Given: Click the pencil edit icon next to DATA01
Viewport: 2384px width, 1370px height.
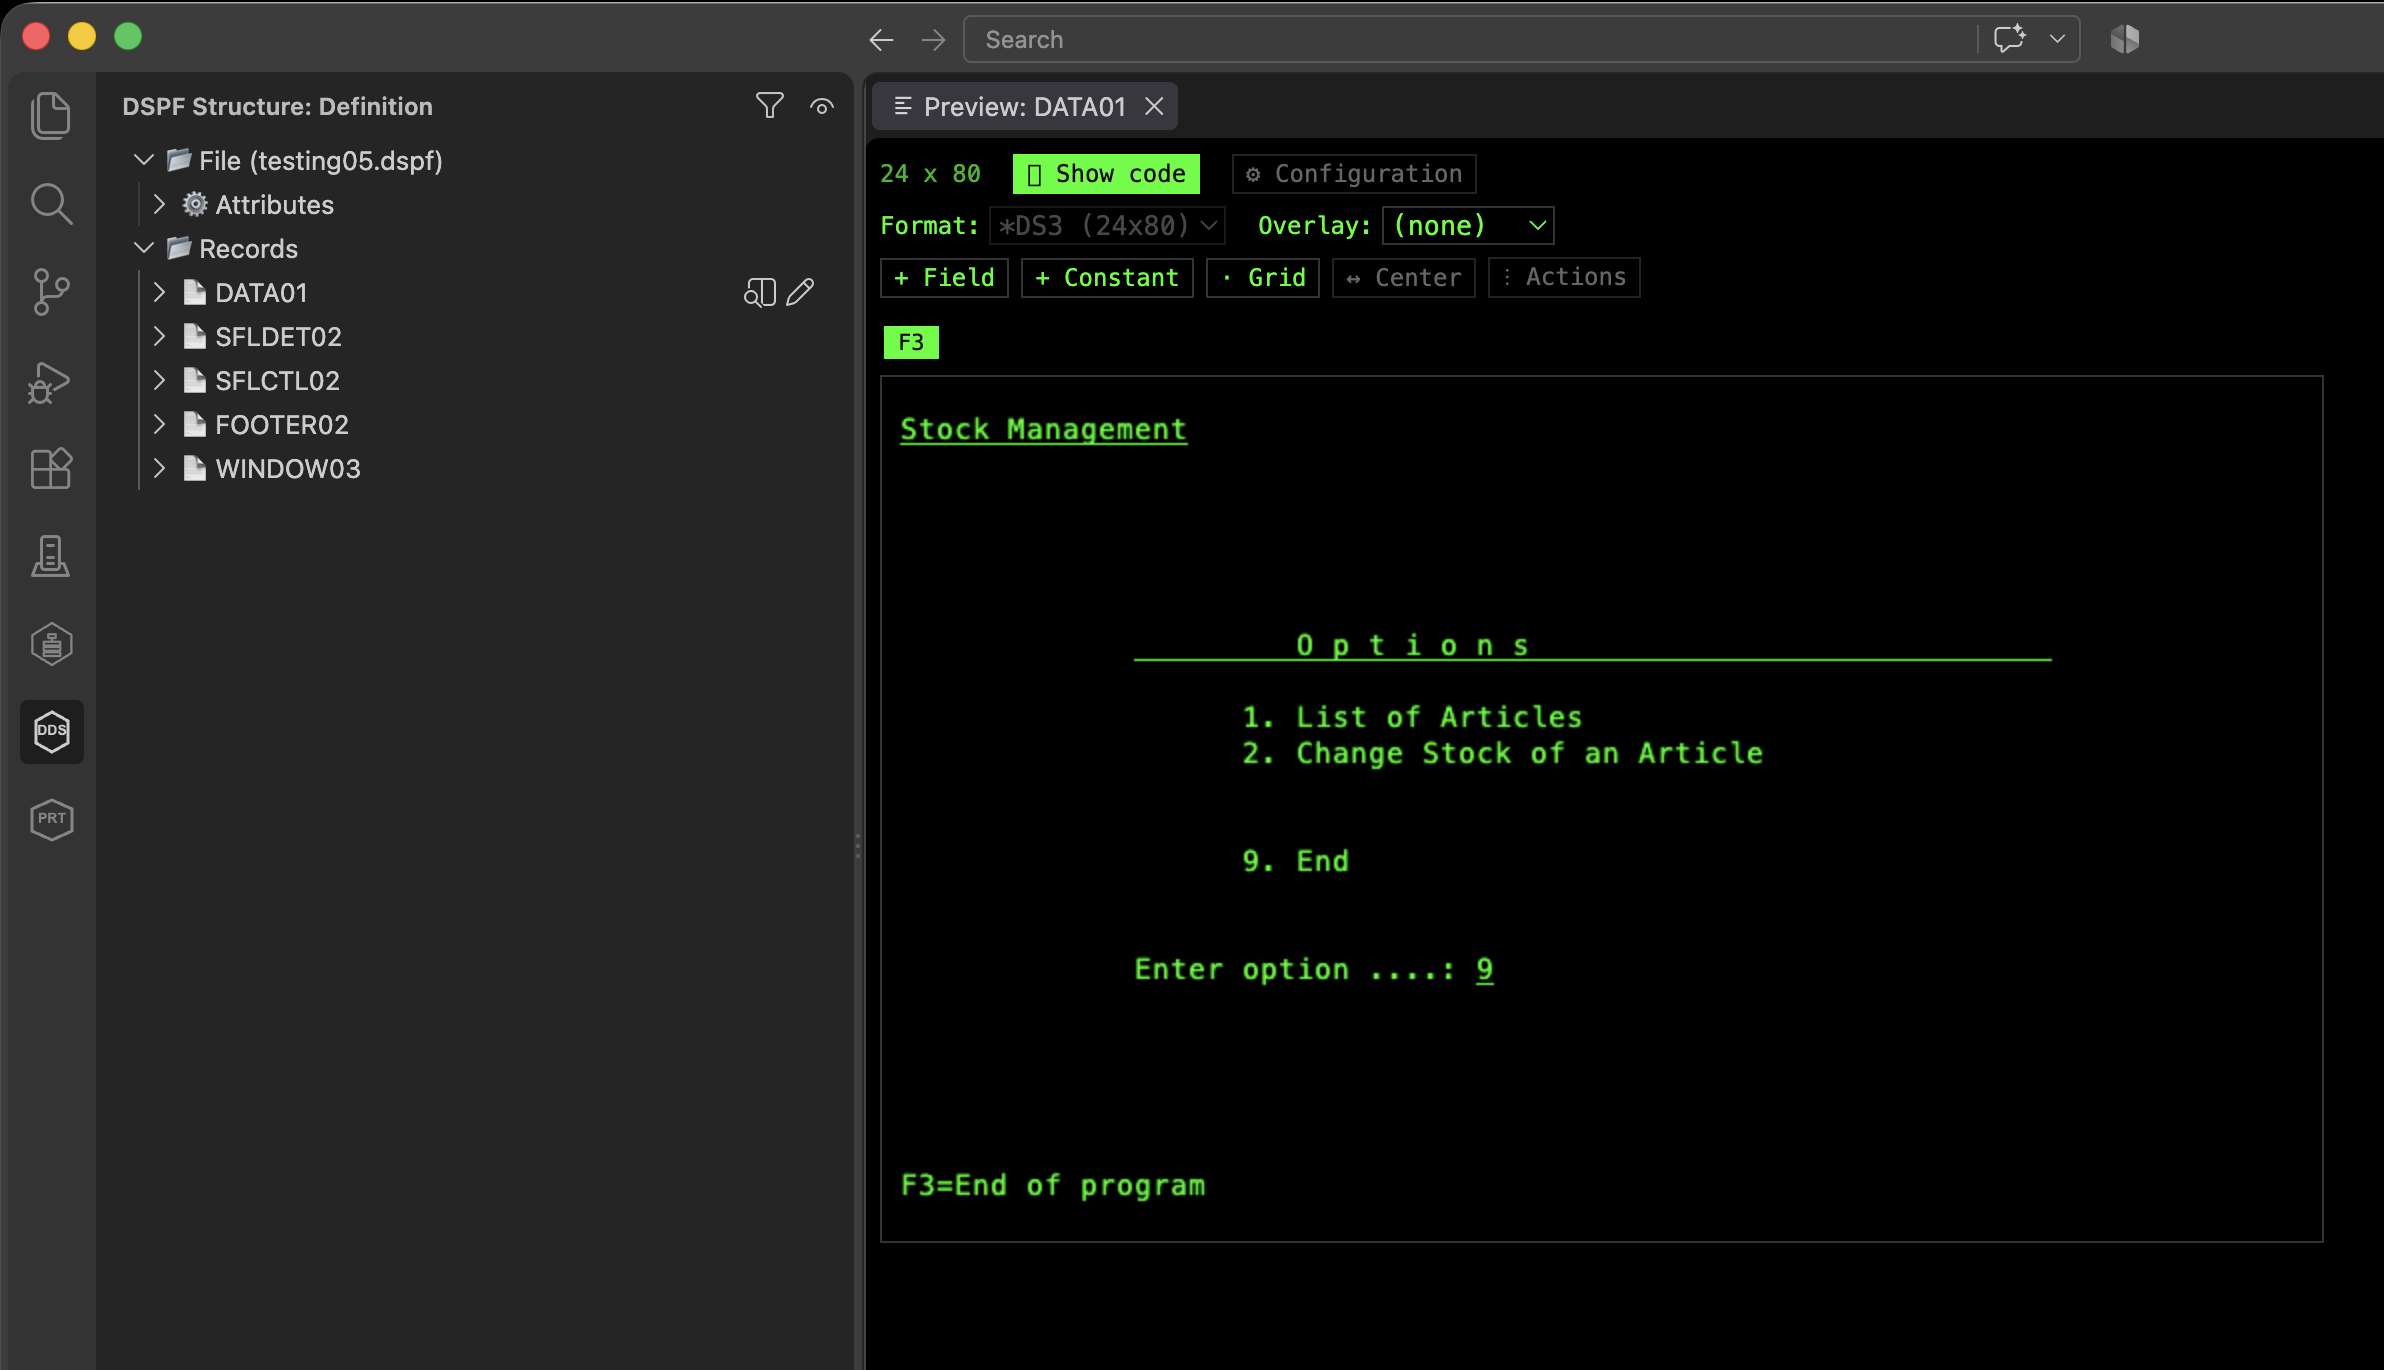Looking at the screenshot, I should tap(800, 292).
